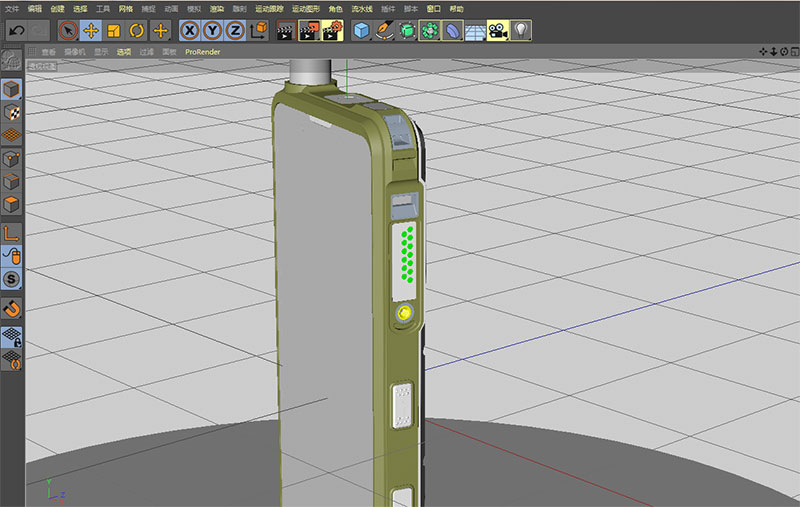Click the planar workplane icon
800x507 pixels.
click(x=11, y=359)
